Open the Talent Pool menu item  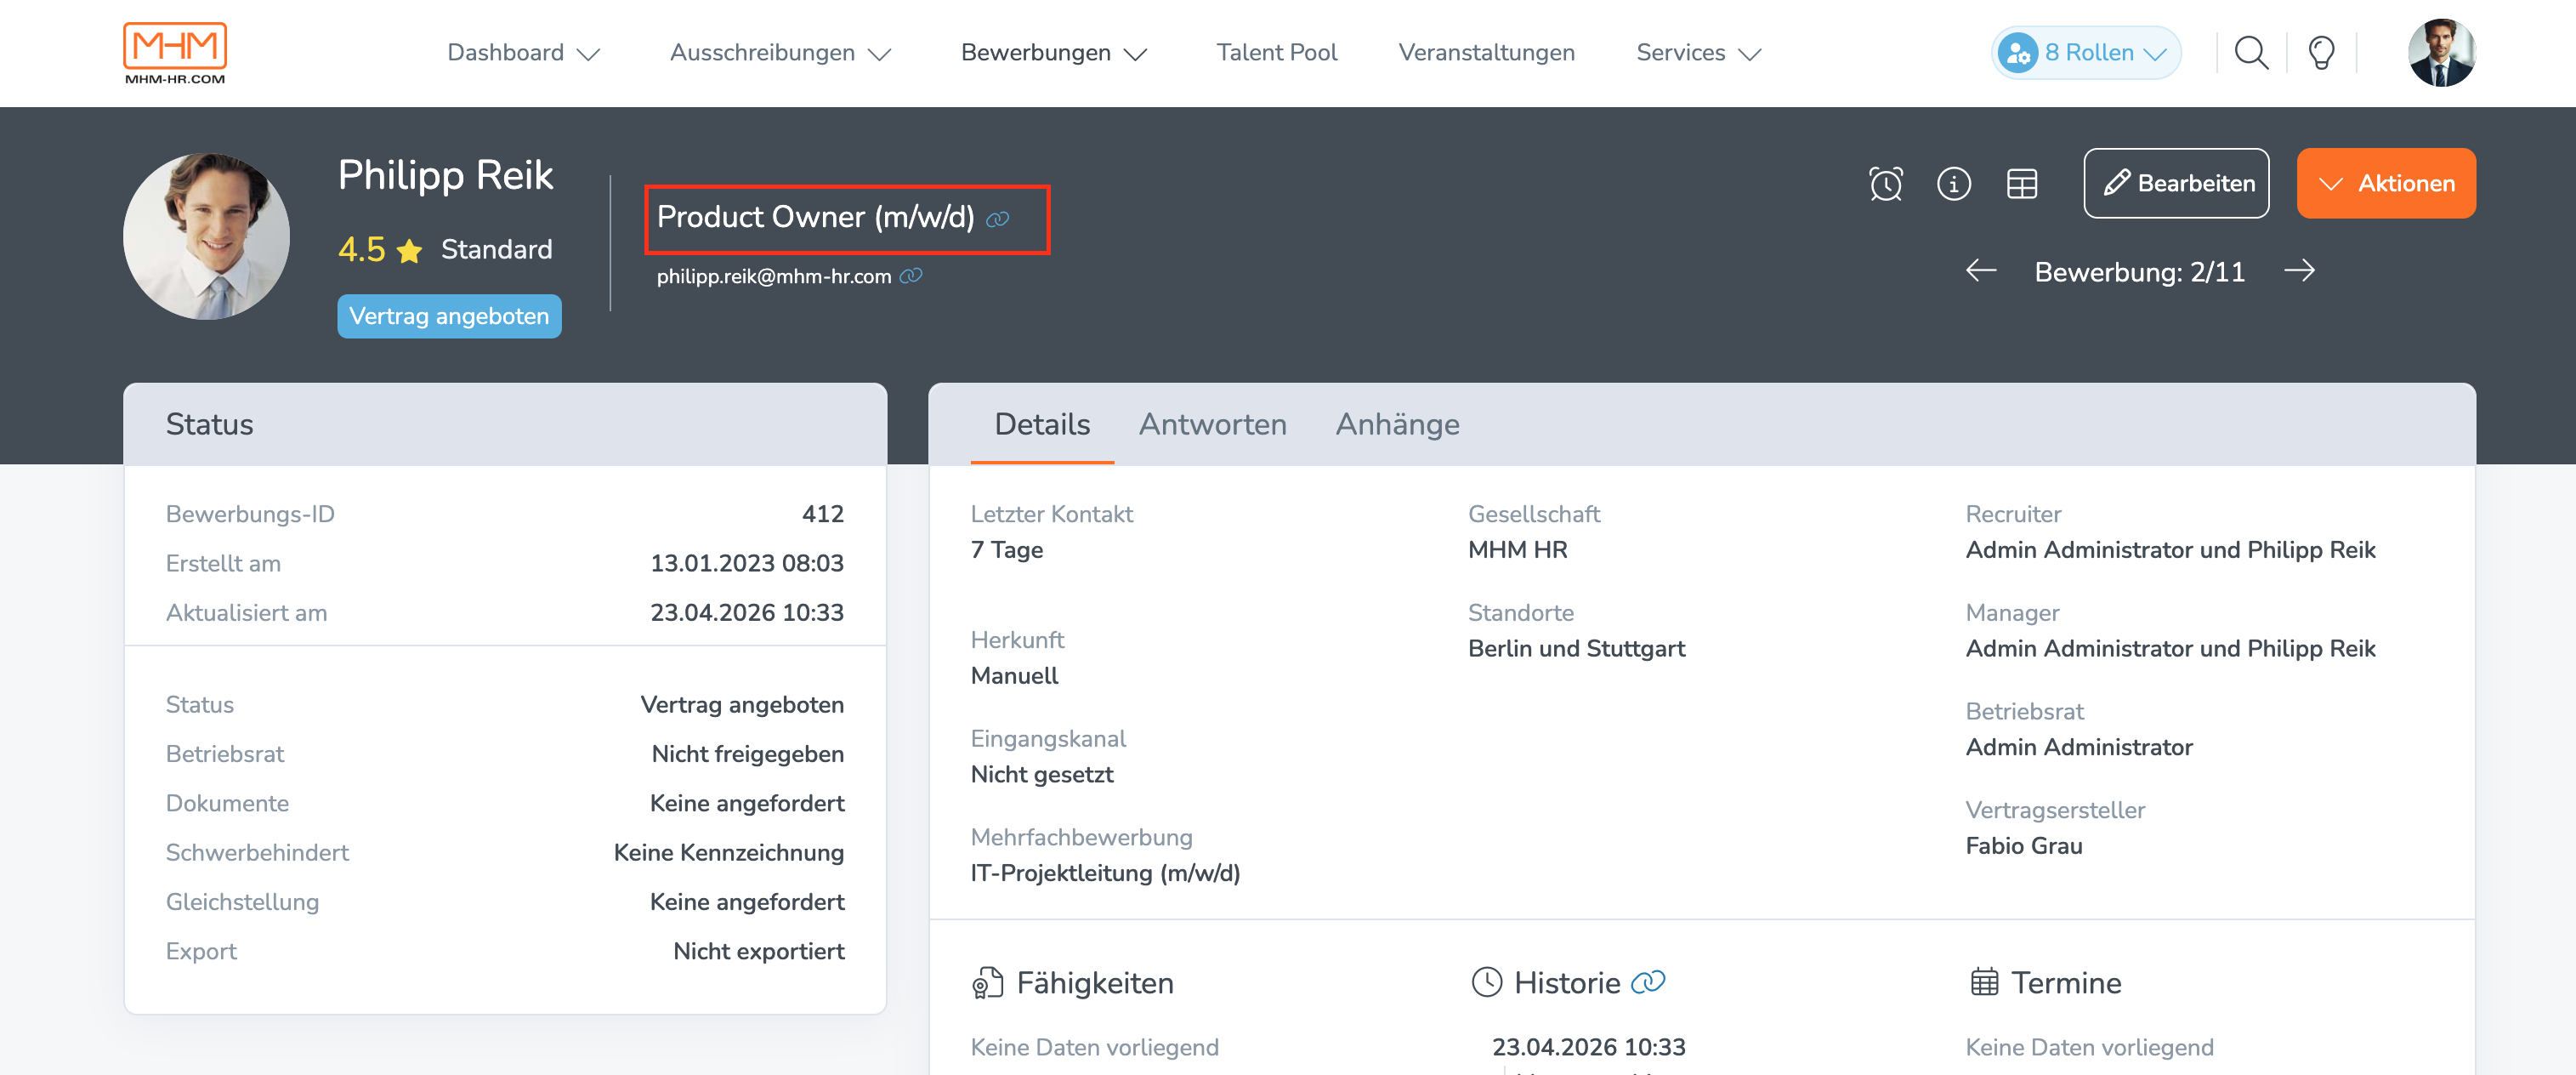(1276, 52)
